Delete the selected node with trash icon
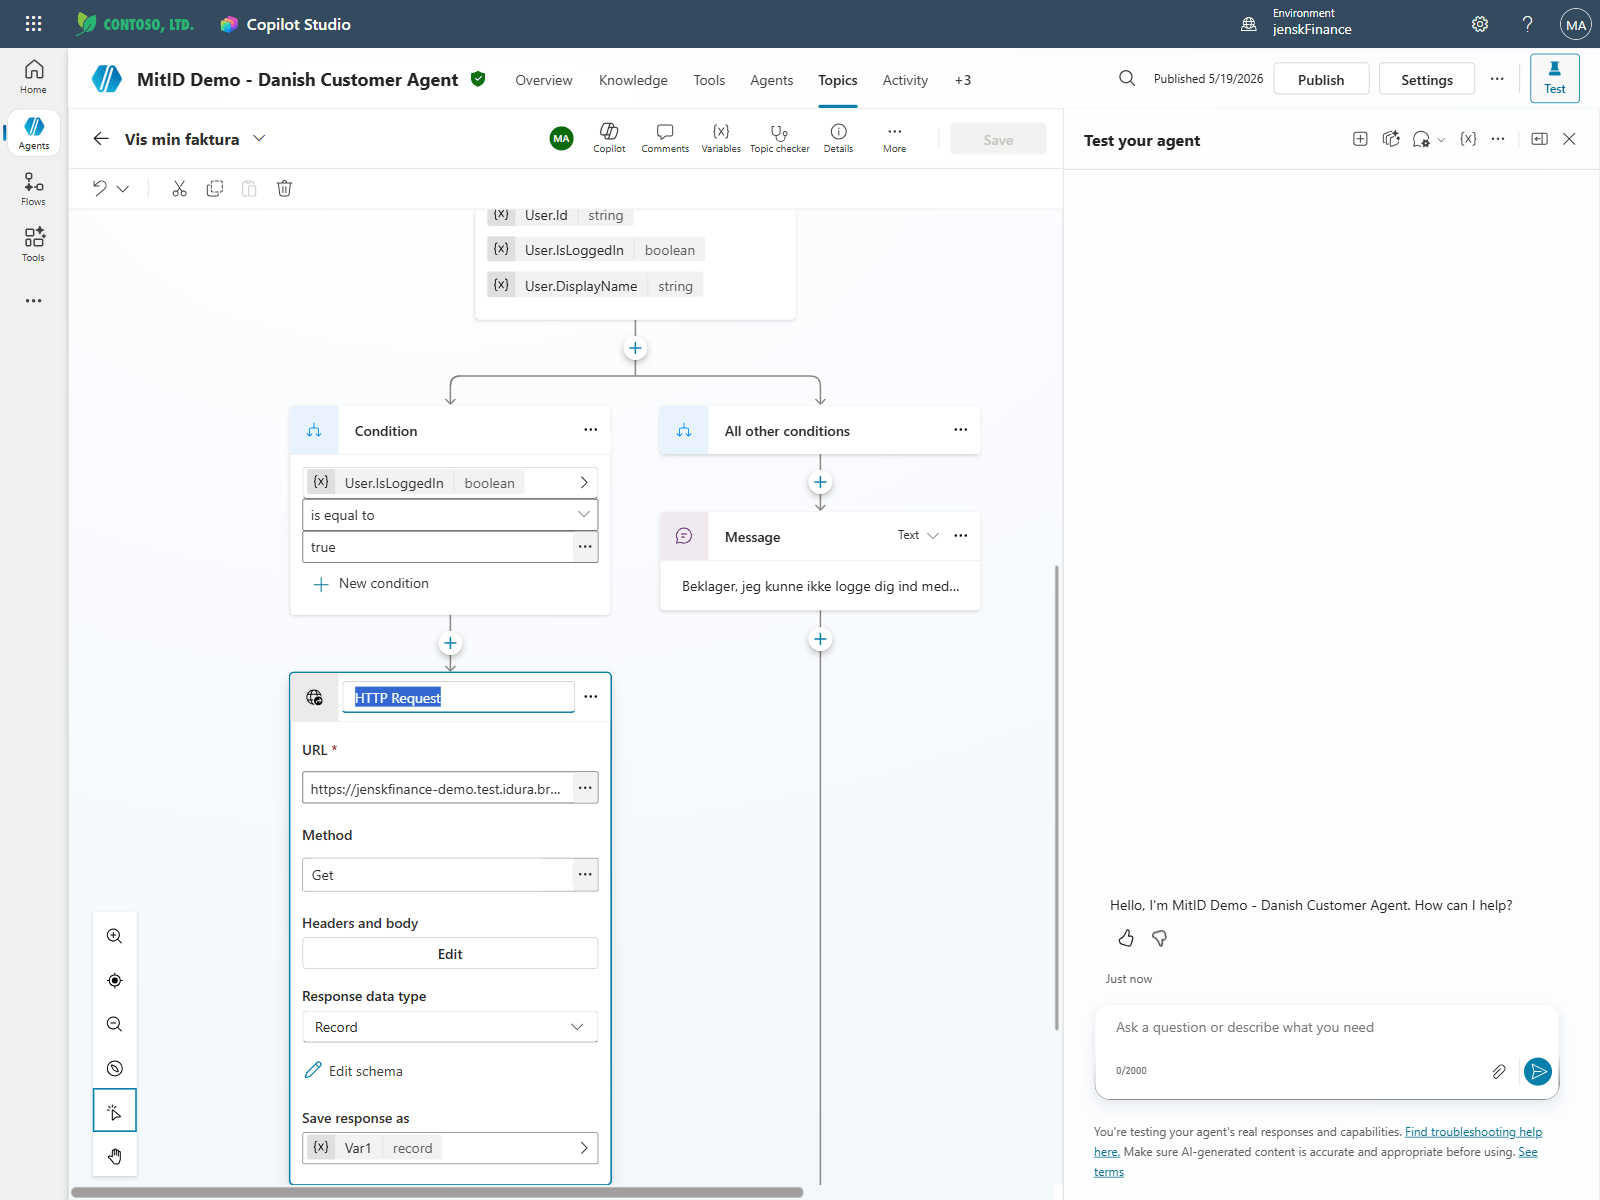1600x1200 pixels. (x=284, y=188)
